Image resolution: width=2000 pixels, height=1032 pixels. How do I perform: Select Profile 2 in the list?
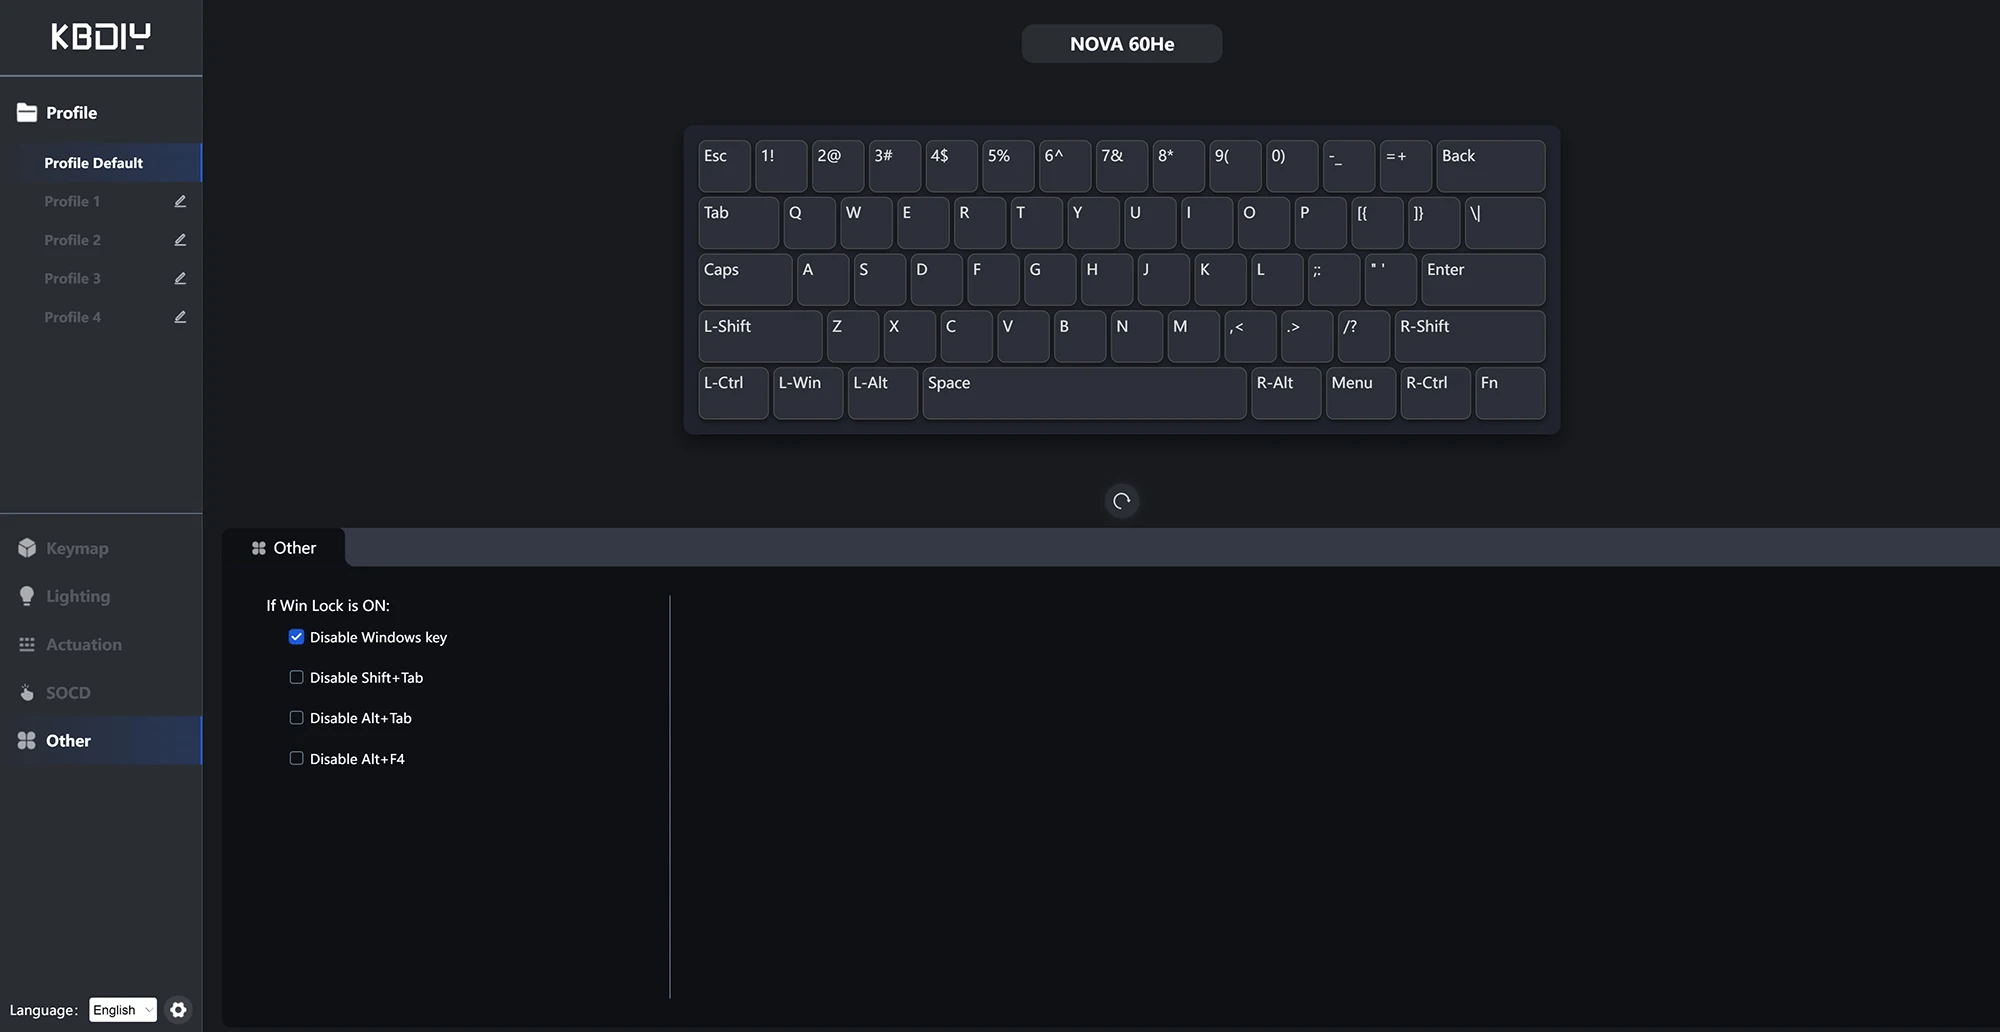click(x=72, y=240)
